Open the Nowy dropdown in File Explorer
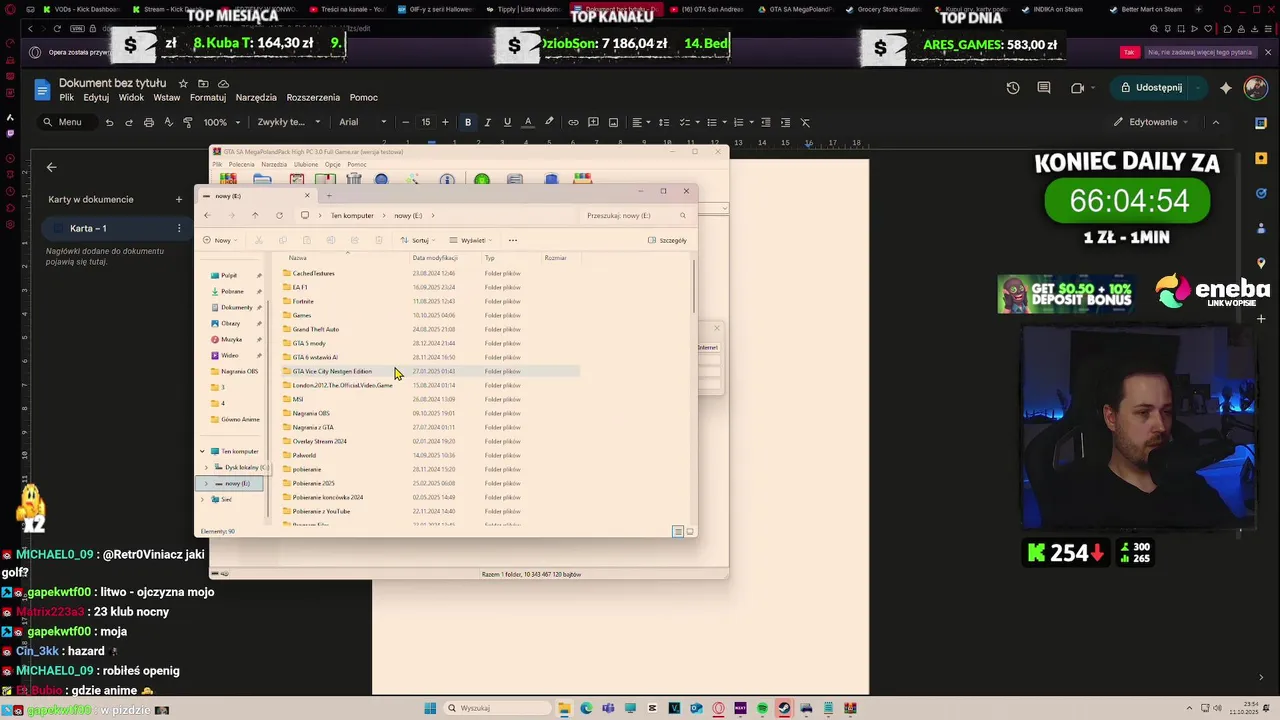 [222, 240]
